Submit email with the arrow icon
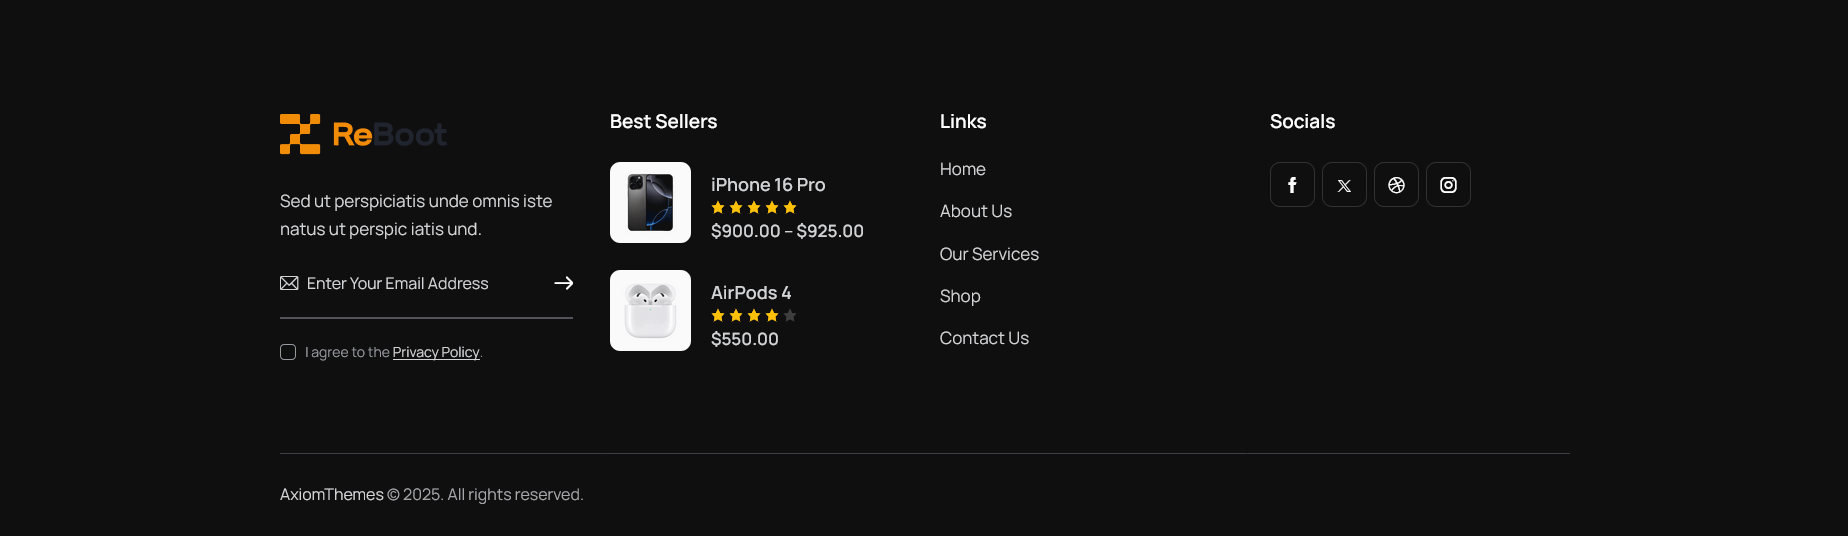1848x536 pixels. click(564, 283)
